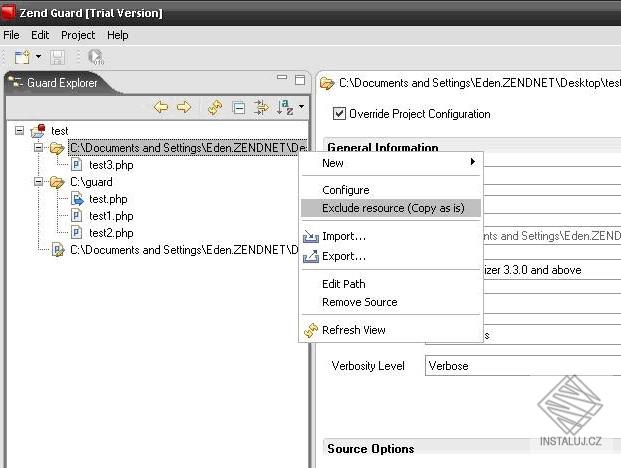
Task: Click the Link with Editor arrows icon
Action: [261, 107]
